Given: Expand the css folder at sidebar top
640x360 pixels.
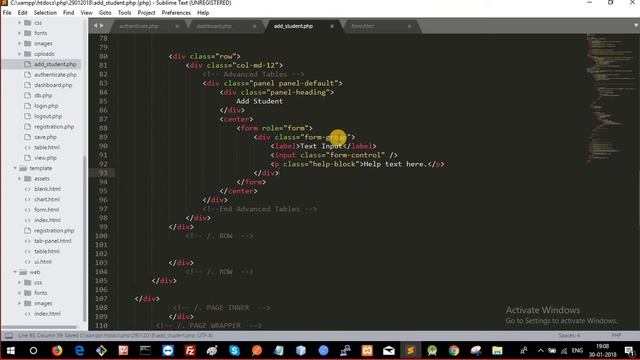Looking at the screenshot, I should click(x=19, y=22).
